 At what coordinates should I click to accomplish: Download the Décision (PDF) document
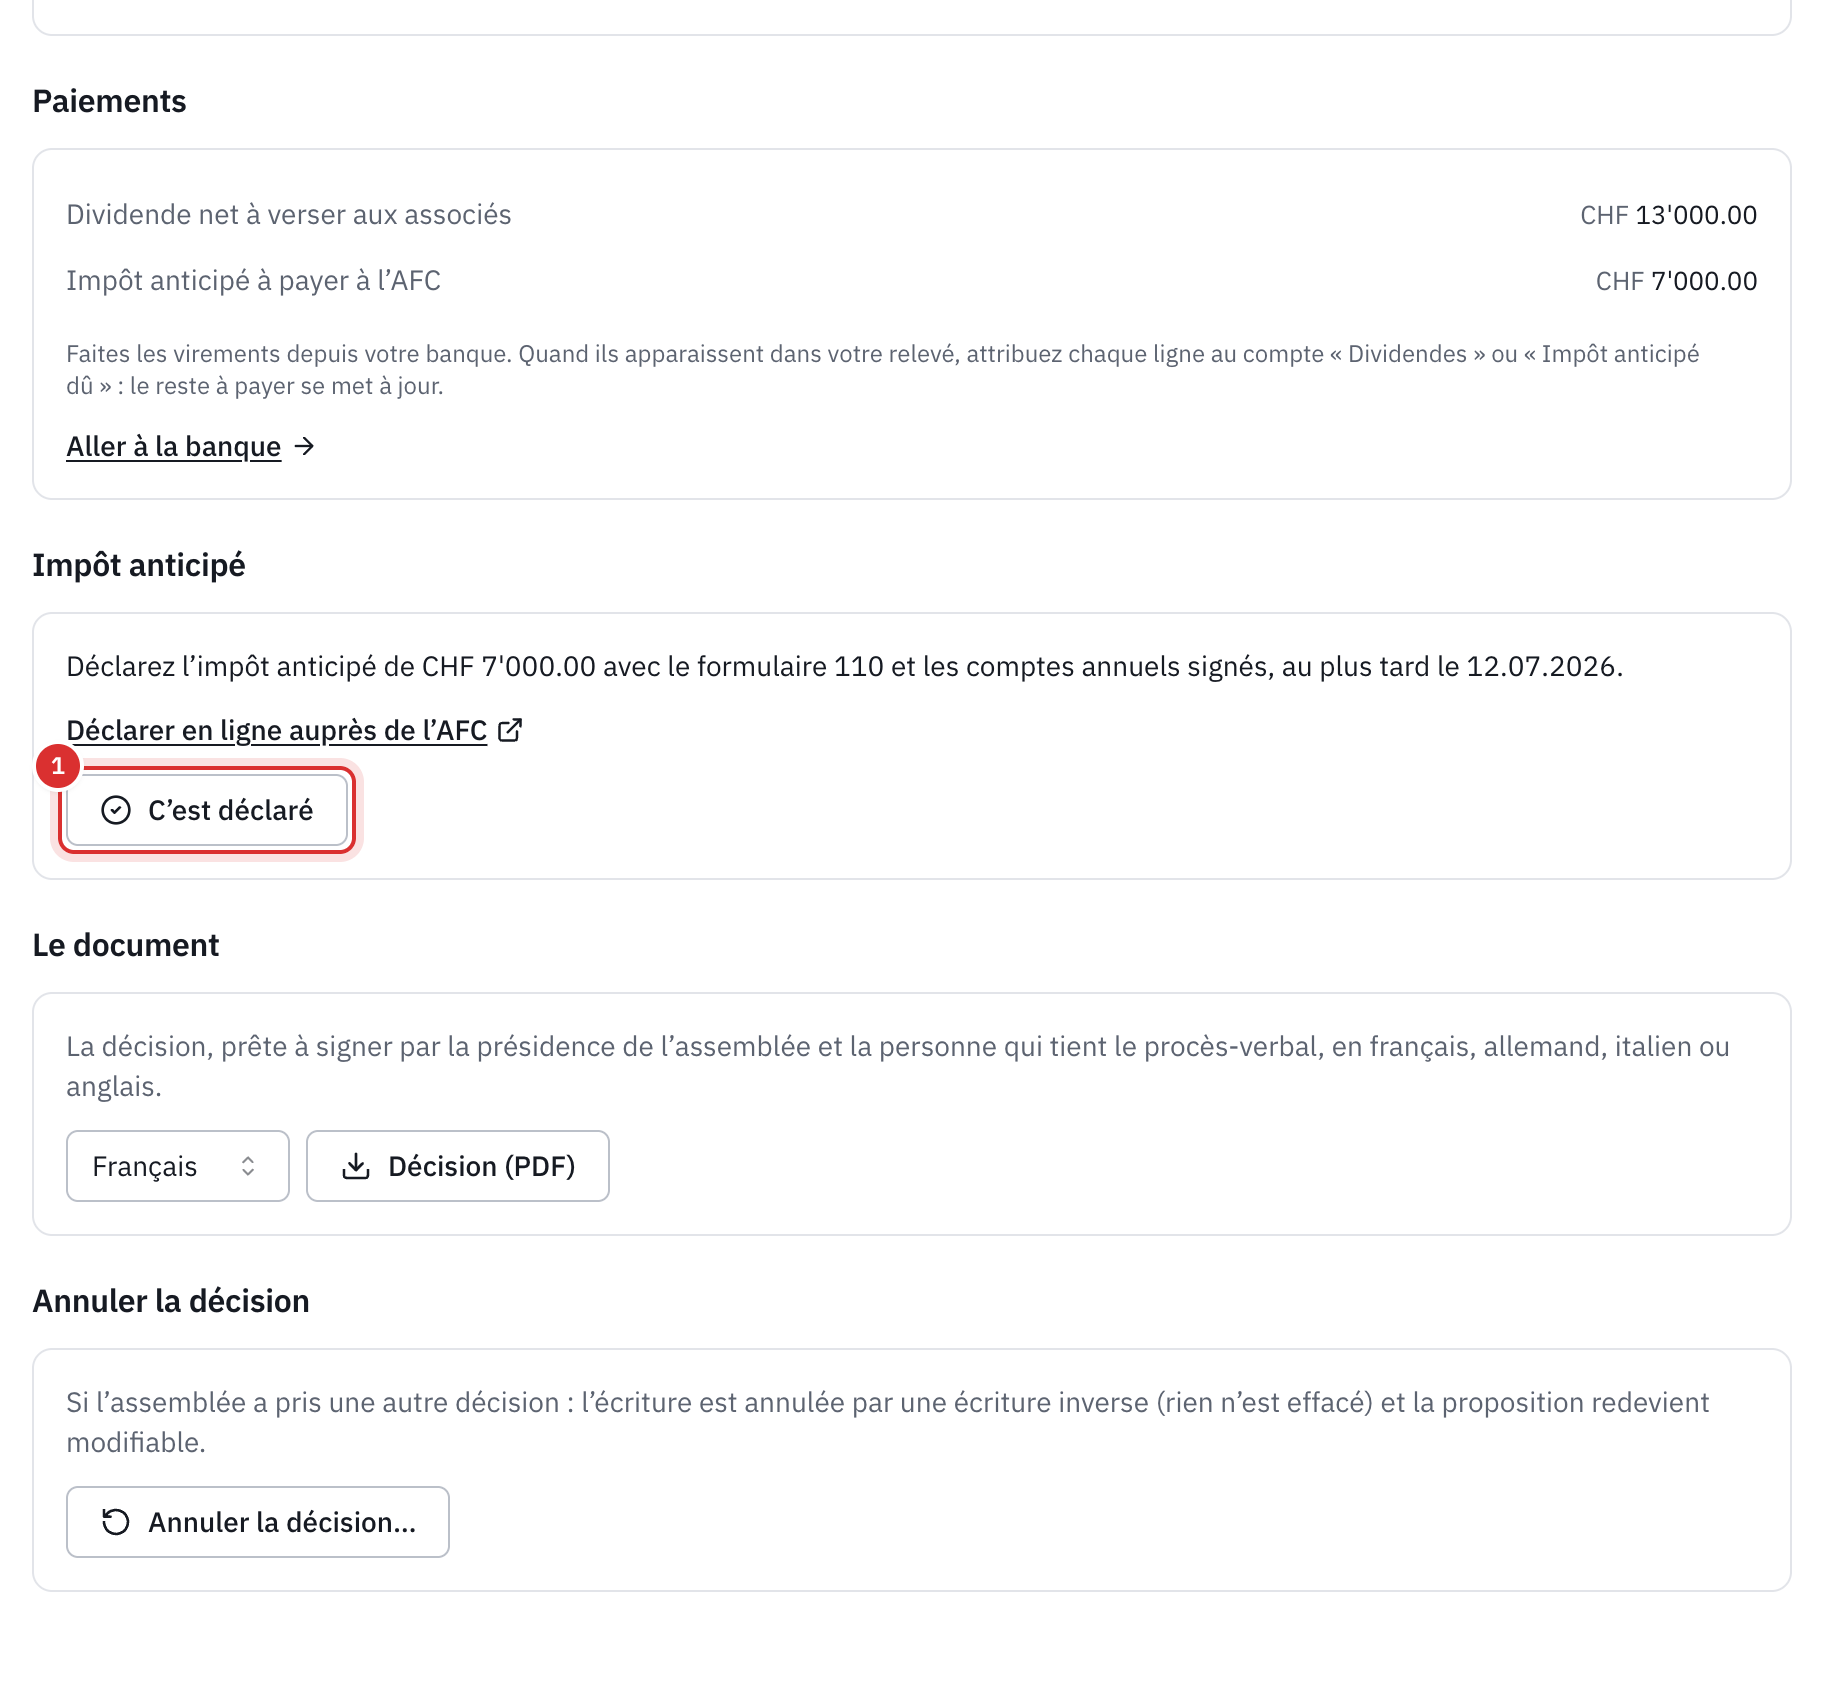click(x=458, y=1166)
